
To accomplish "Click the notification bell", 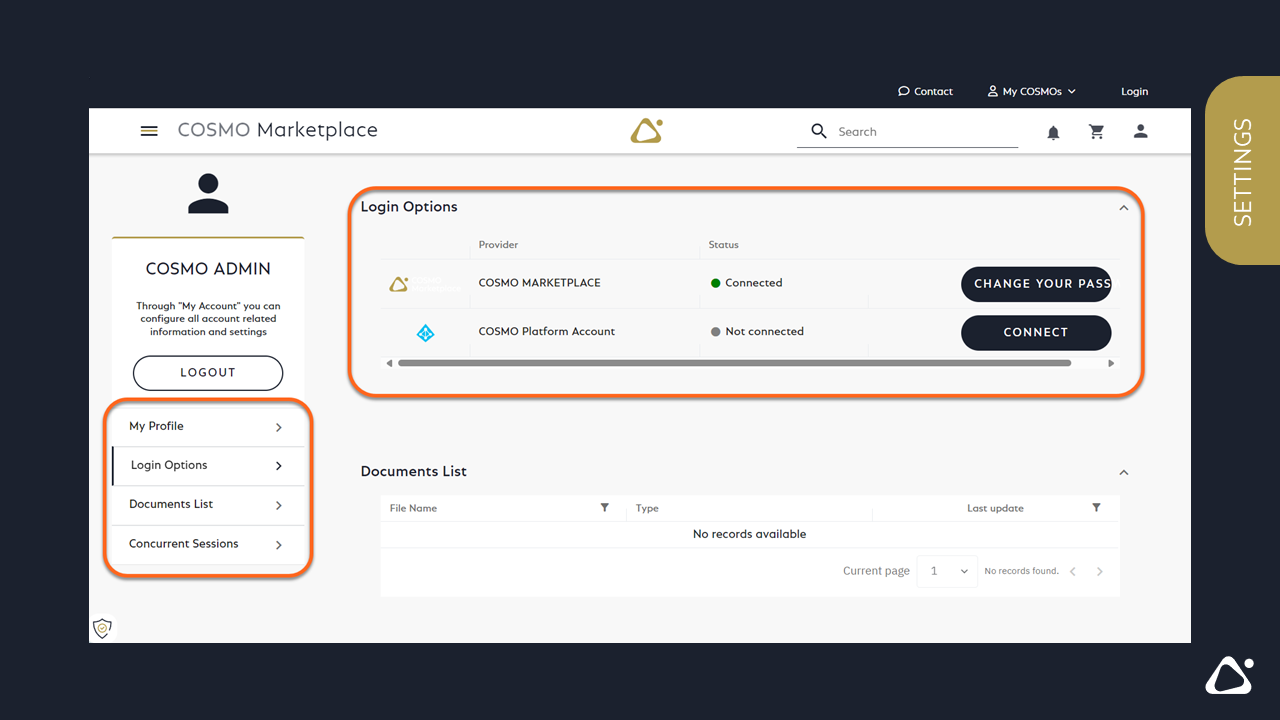I will click(1053, 131).
